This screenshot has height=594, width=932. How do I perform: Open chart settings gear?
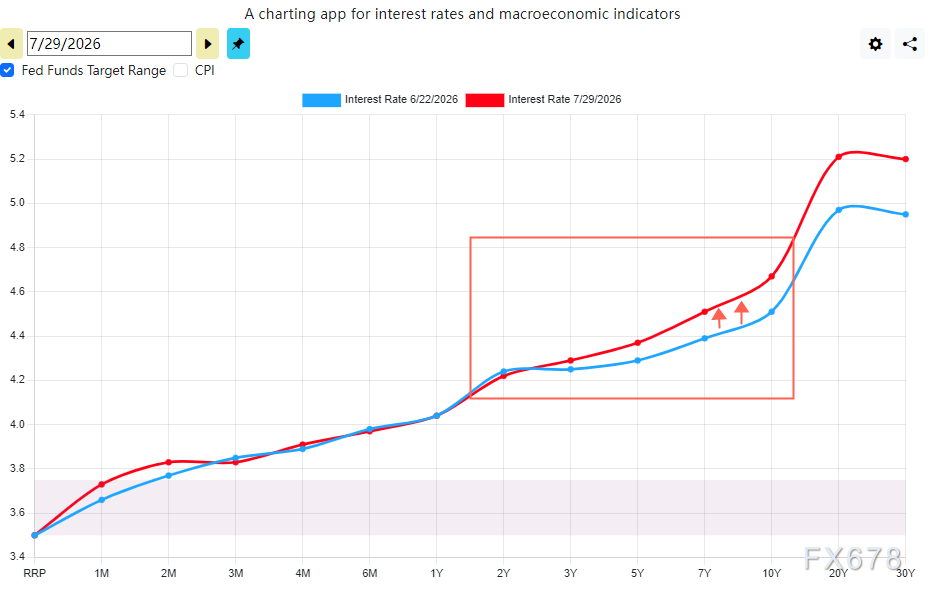(875, 44)
